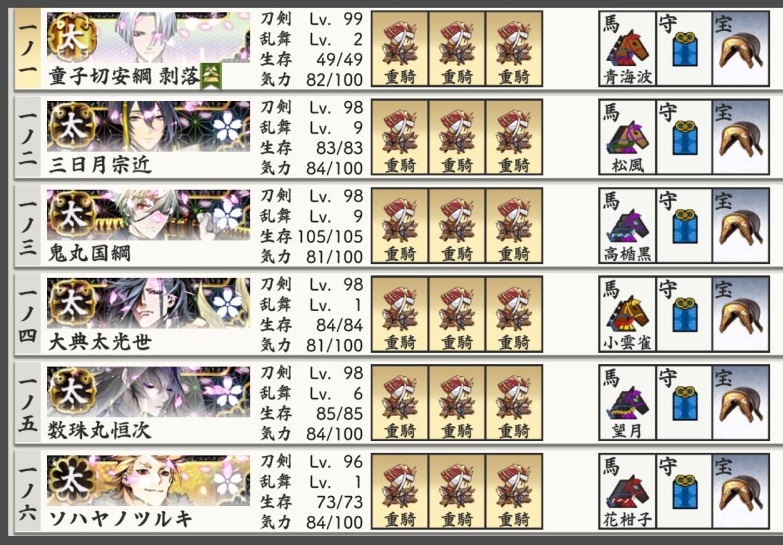Click the 数珠丸恒次 name text

(99, 430)
